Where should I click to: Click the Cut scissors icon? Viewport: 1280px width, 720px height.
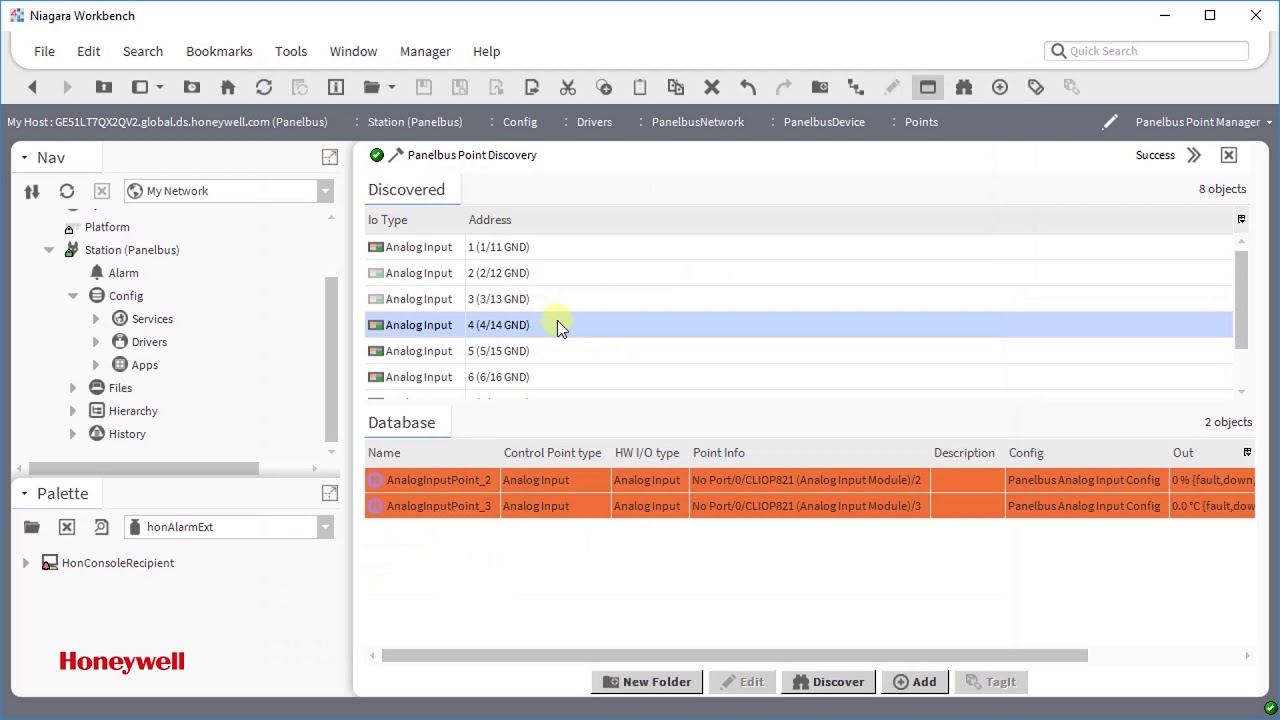coord(568,87)
